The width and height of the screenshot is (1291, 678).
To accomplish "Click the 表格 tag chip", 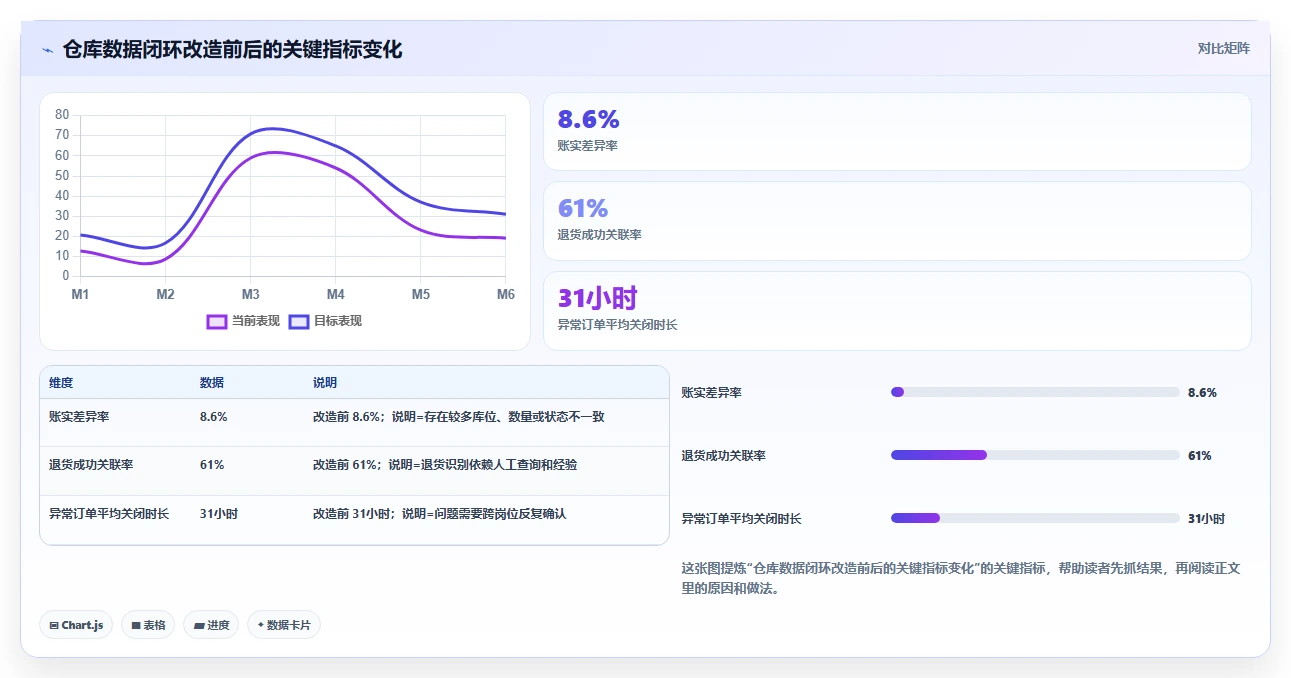I will point(148,625).
